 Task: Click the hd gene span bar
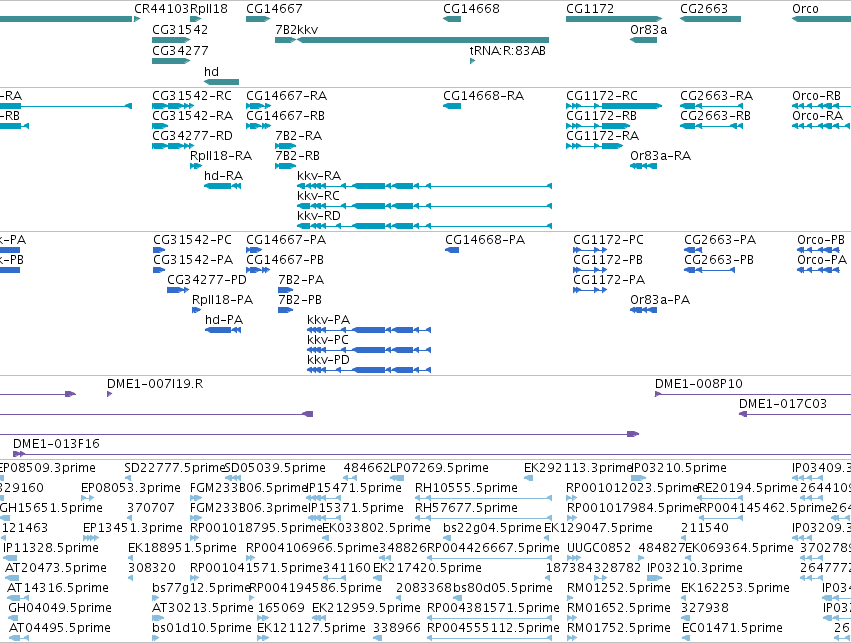coord(221,82)
